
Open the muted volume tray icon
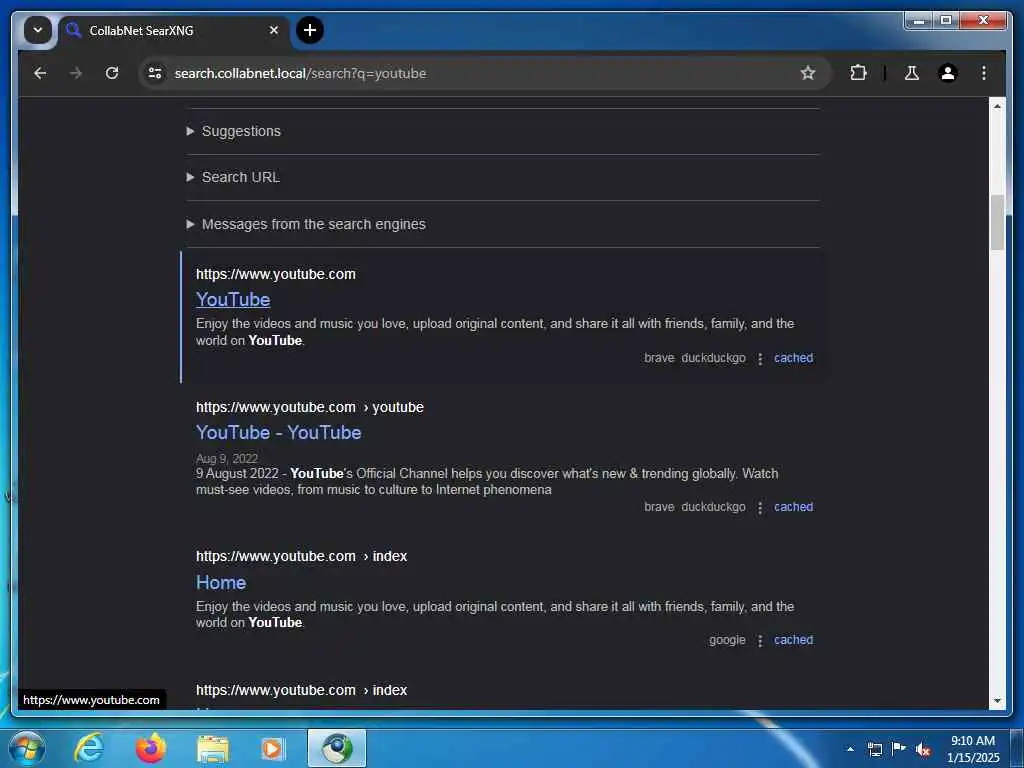pos(923,749)
